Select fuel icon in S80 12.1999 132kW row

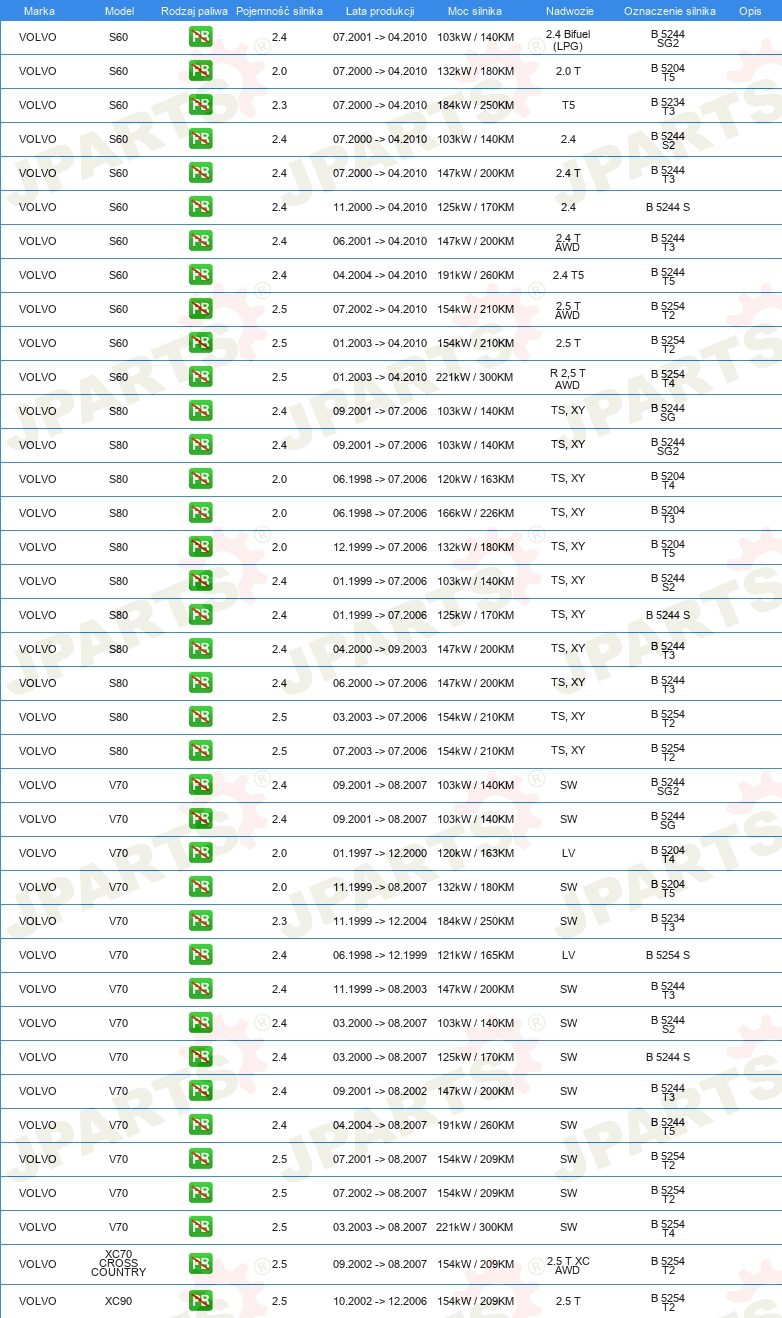tap(200, 548)
